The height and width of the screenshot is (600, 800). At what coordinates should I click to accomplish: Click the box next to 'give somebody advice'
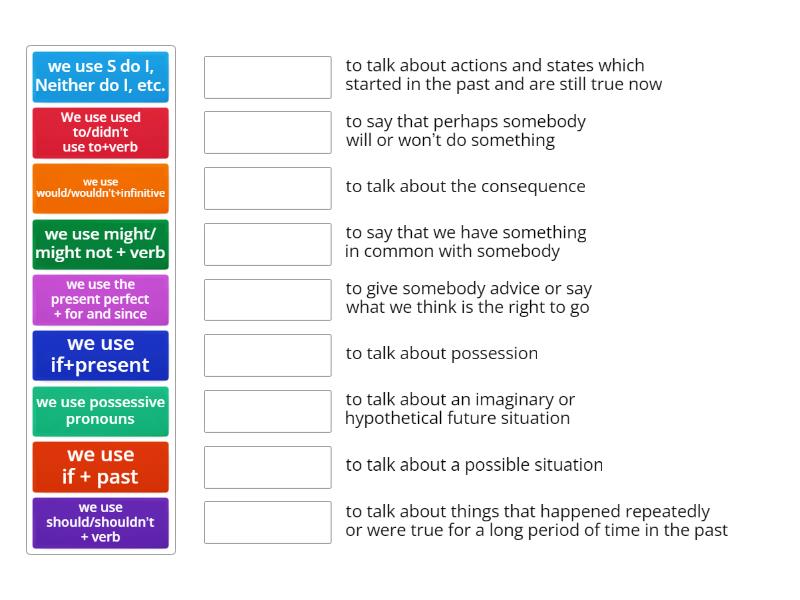267,299
